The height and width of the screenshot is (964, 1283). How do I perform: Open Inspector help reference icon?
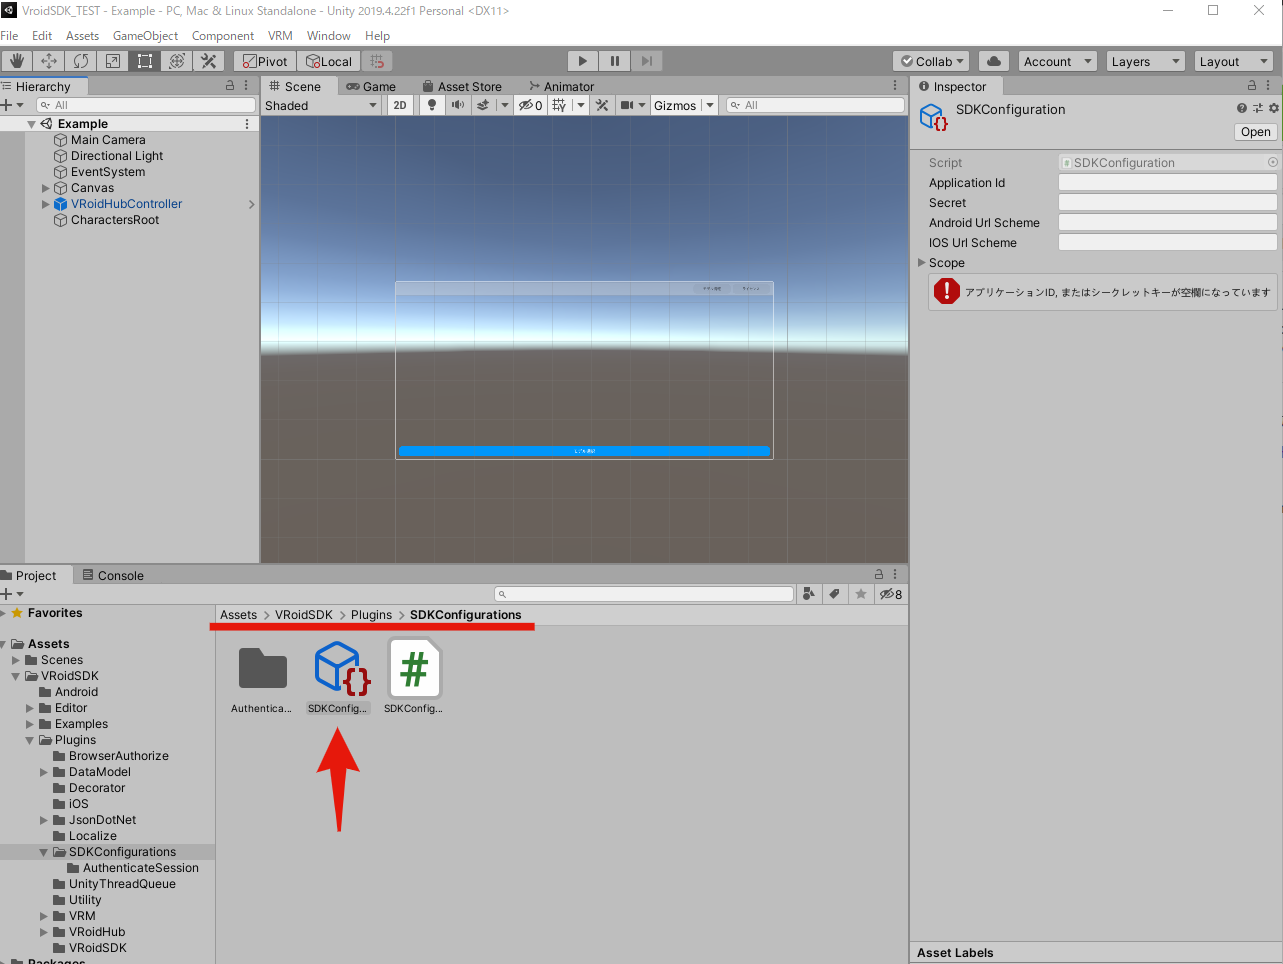(1241, 108)
